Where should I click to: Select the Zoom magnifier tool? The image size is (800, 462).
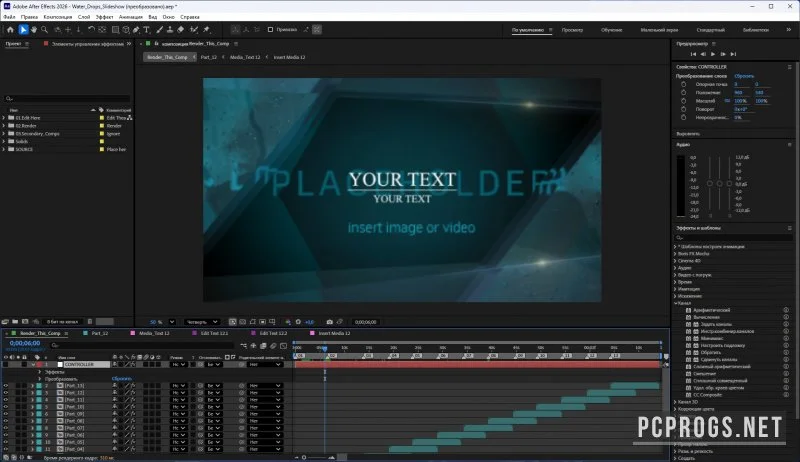click(x=44, y=30)
